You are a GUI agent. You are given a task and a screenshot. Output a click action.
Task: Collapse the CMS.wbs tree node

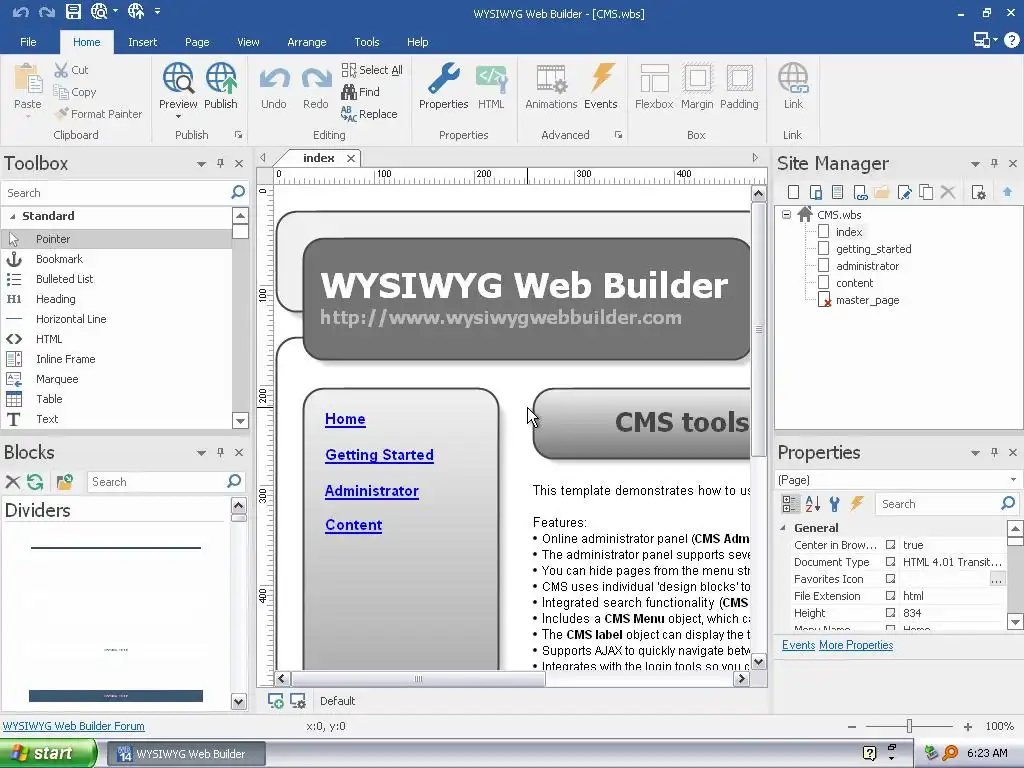pos(786,214)
